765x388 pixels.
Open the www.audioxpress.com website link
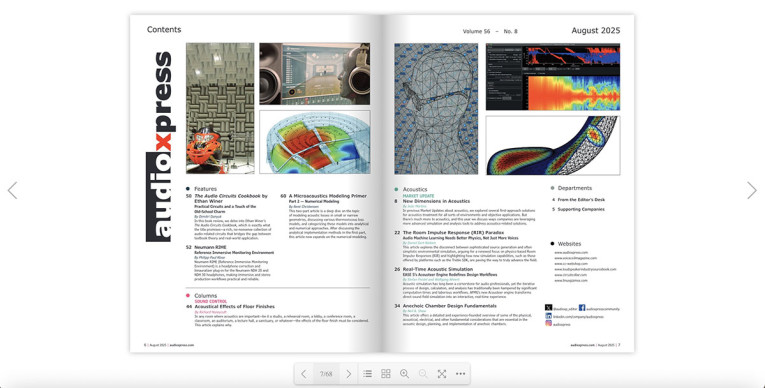(x=571, y=253)
